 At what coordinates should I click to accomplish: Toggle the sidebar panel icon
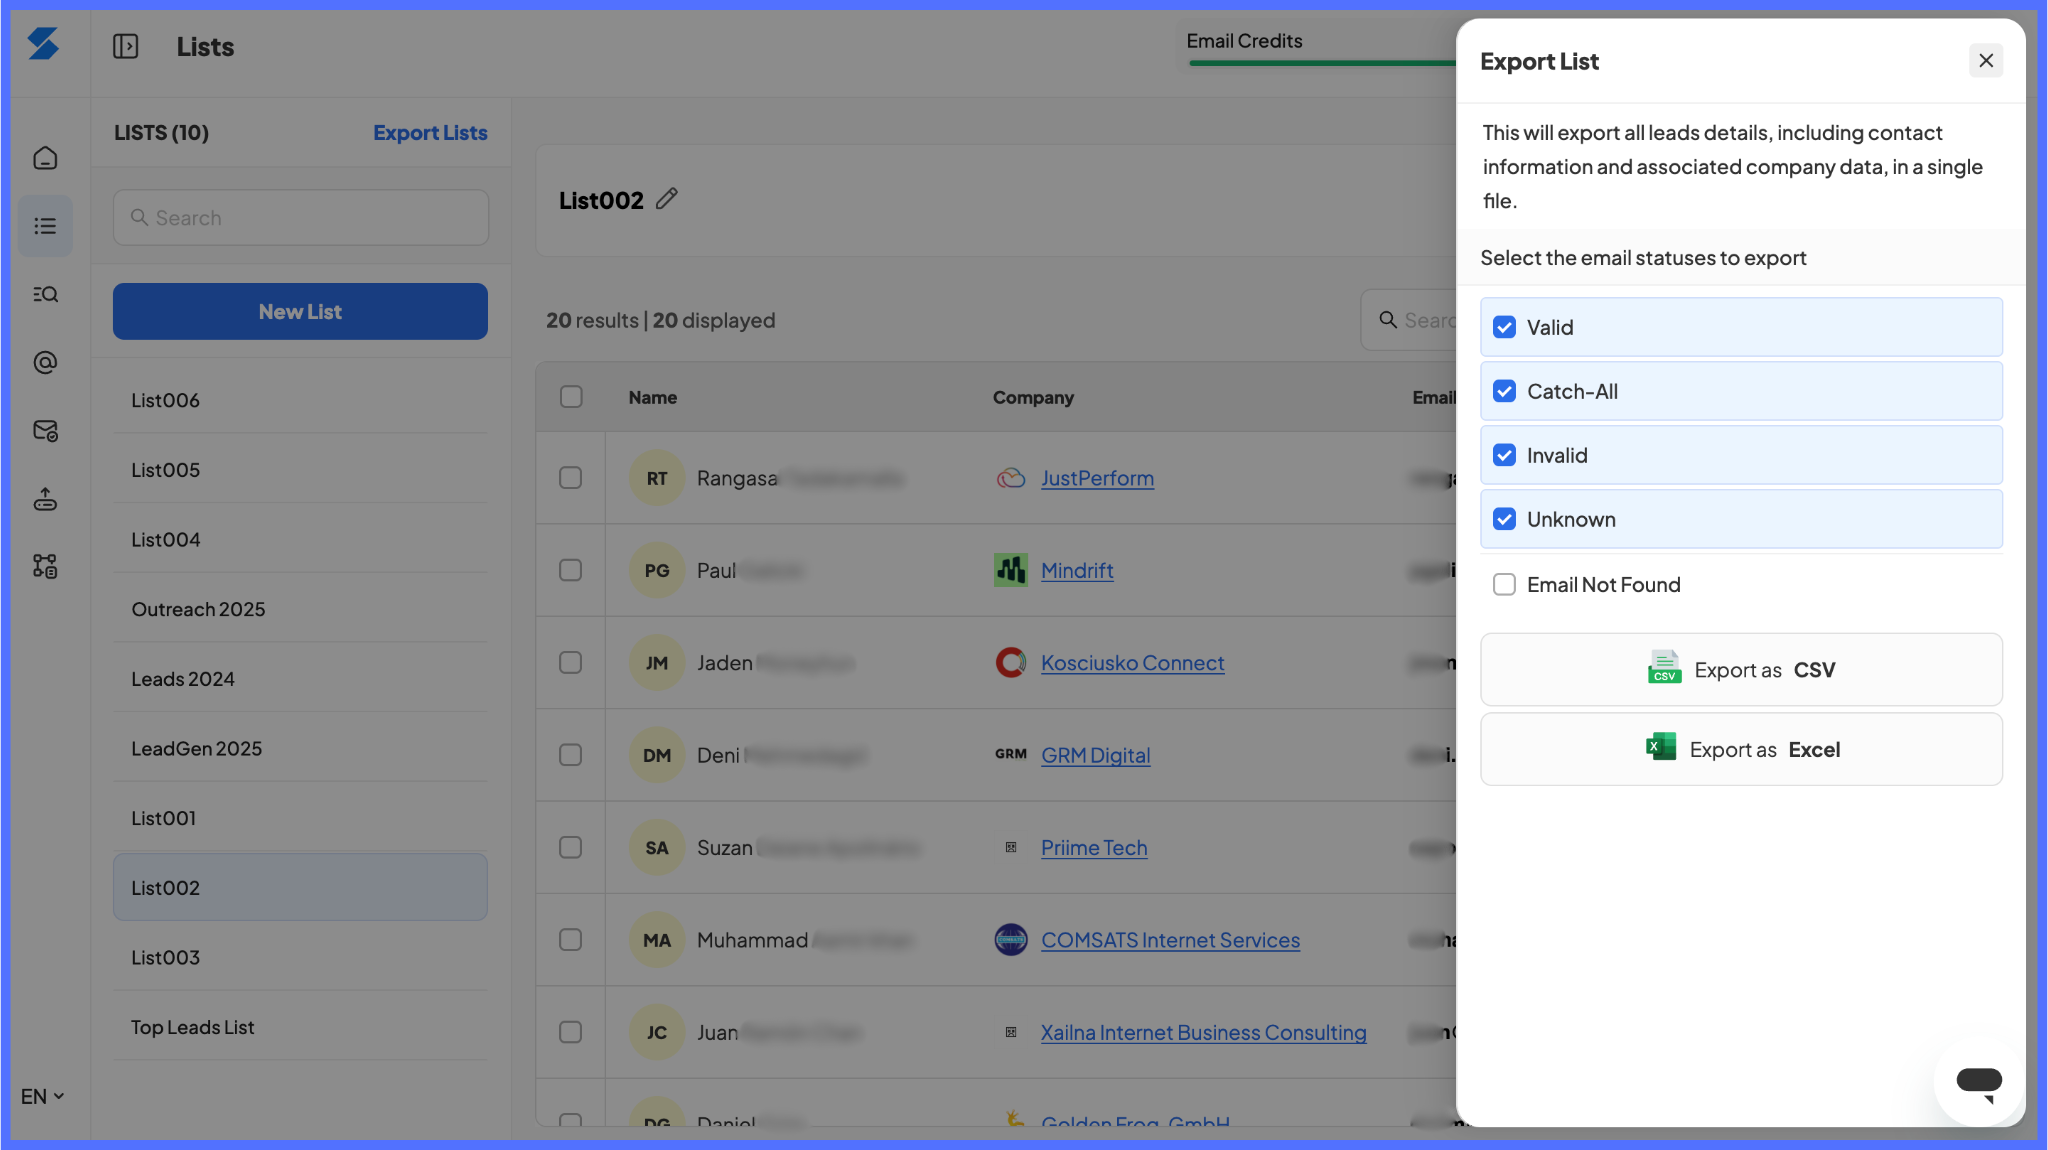tap(126, 46)
